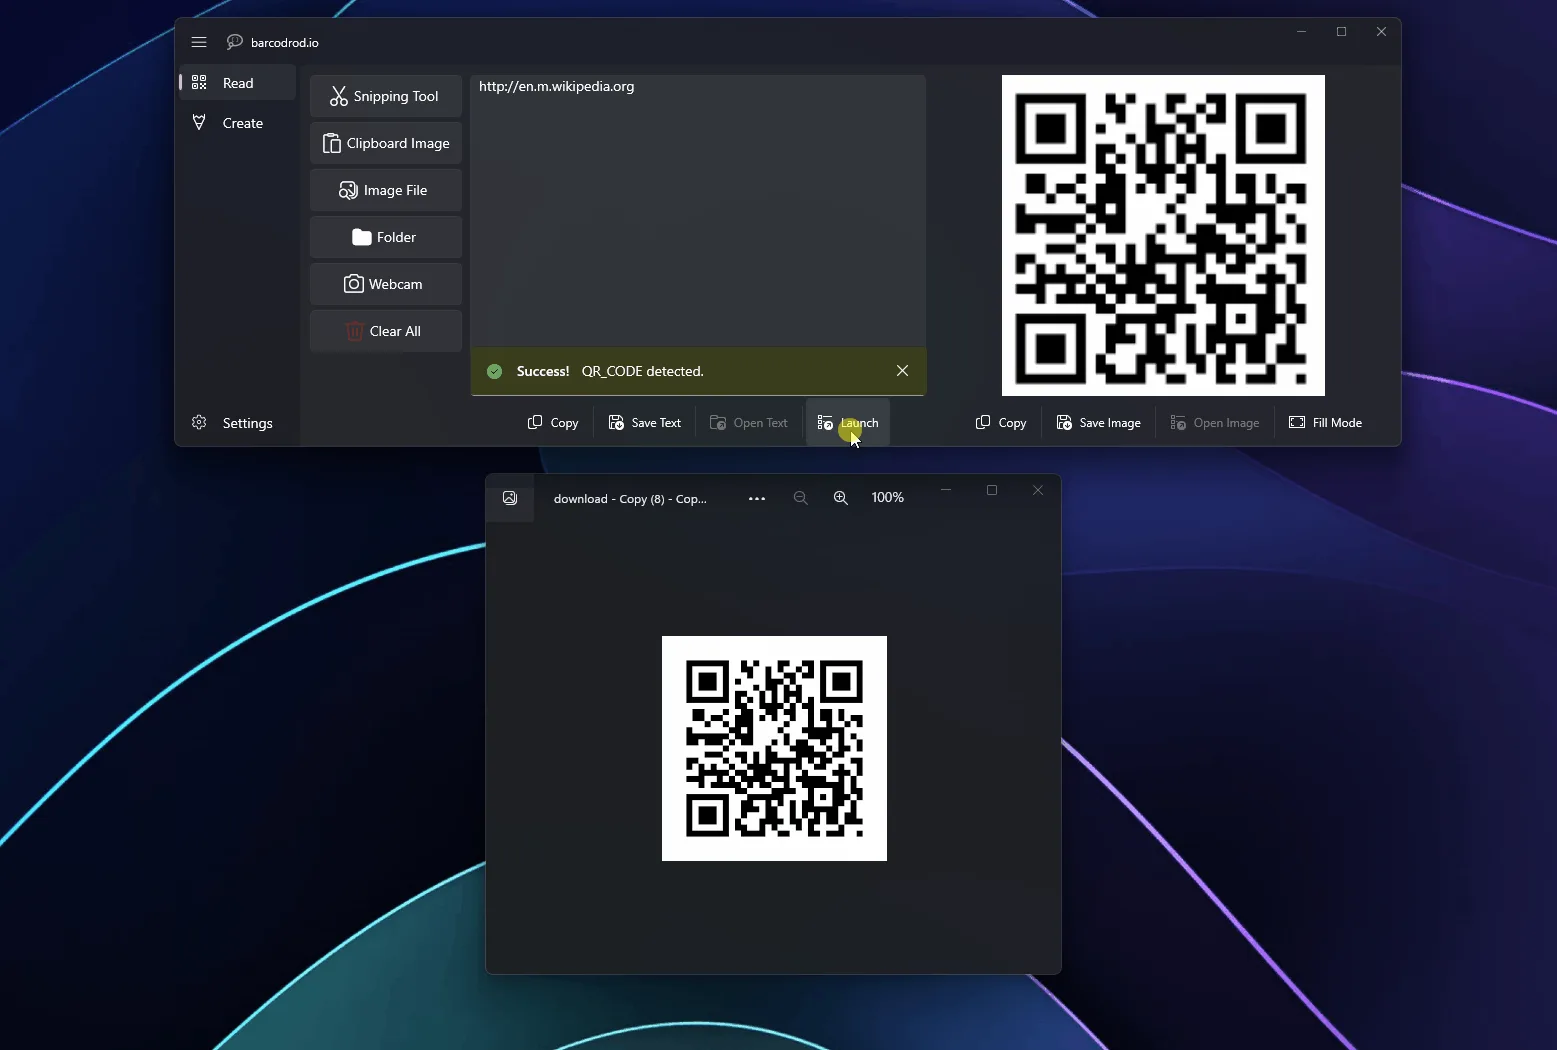Zoom in using the Photos magnifier icon
The image size is (1557, 1050).
coord(841,498)
